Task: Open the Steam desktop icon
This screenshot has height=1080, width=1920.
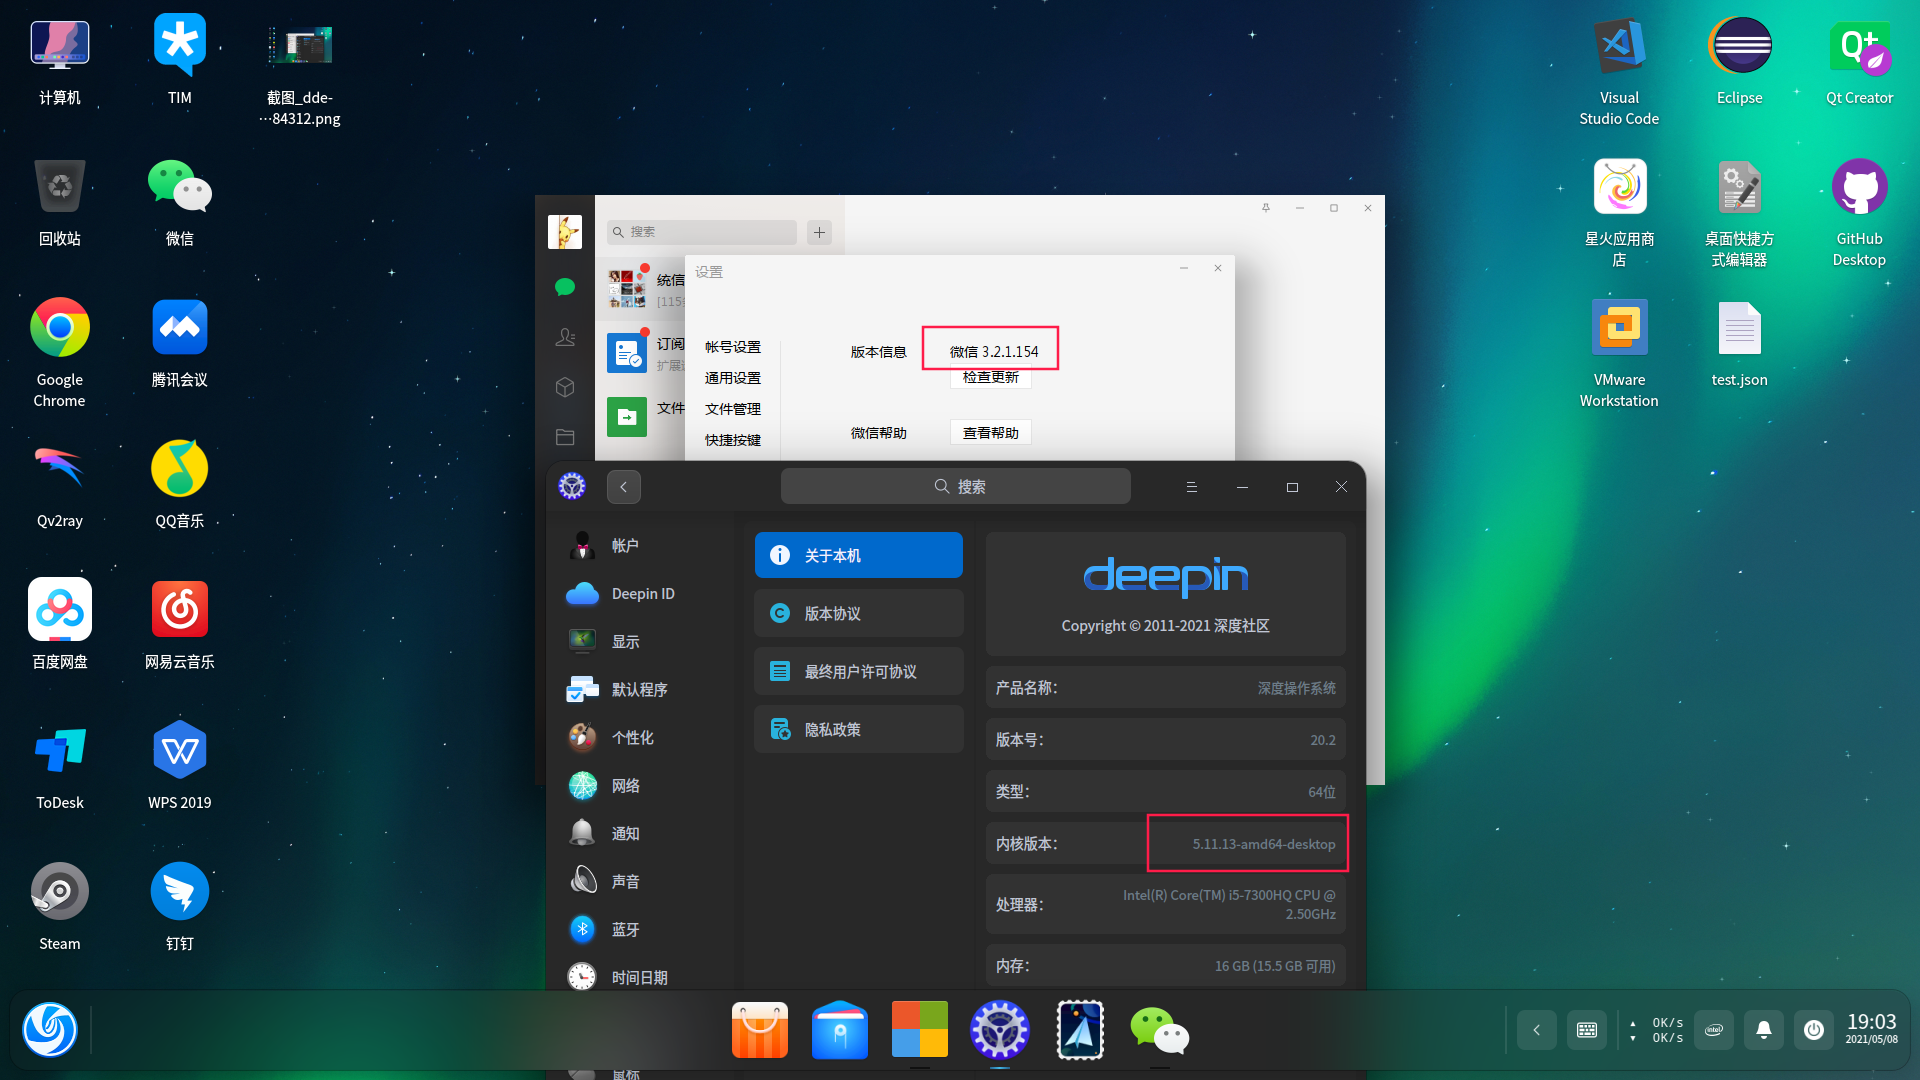Action: click(x=59, y=891)
